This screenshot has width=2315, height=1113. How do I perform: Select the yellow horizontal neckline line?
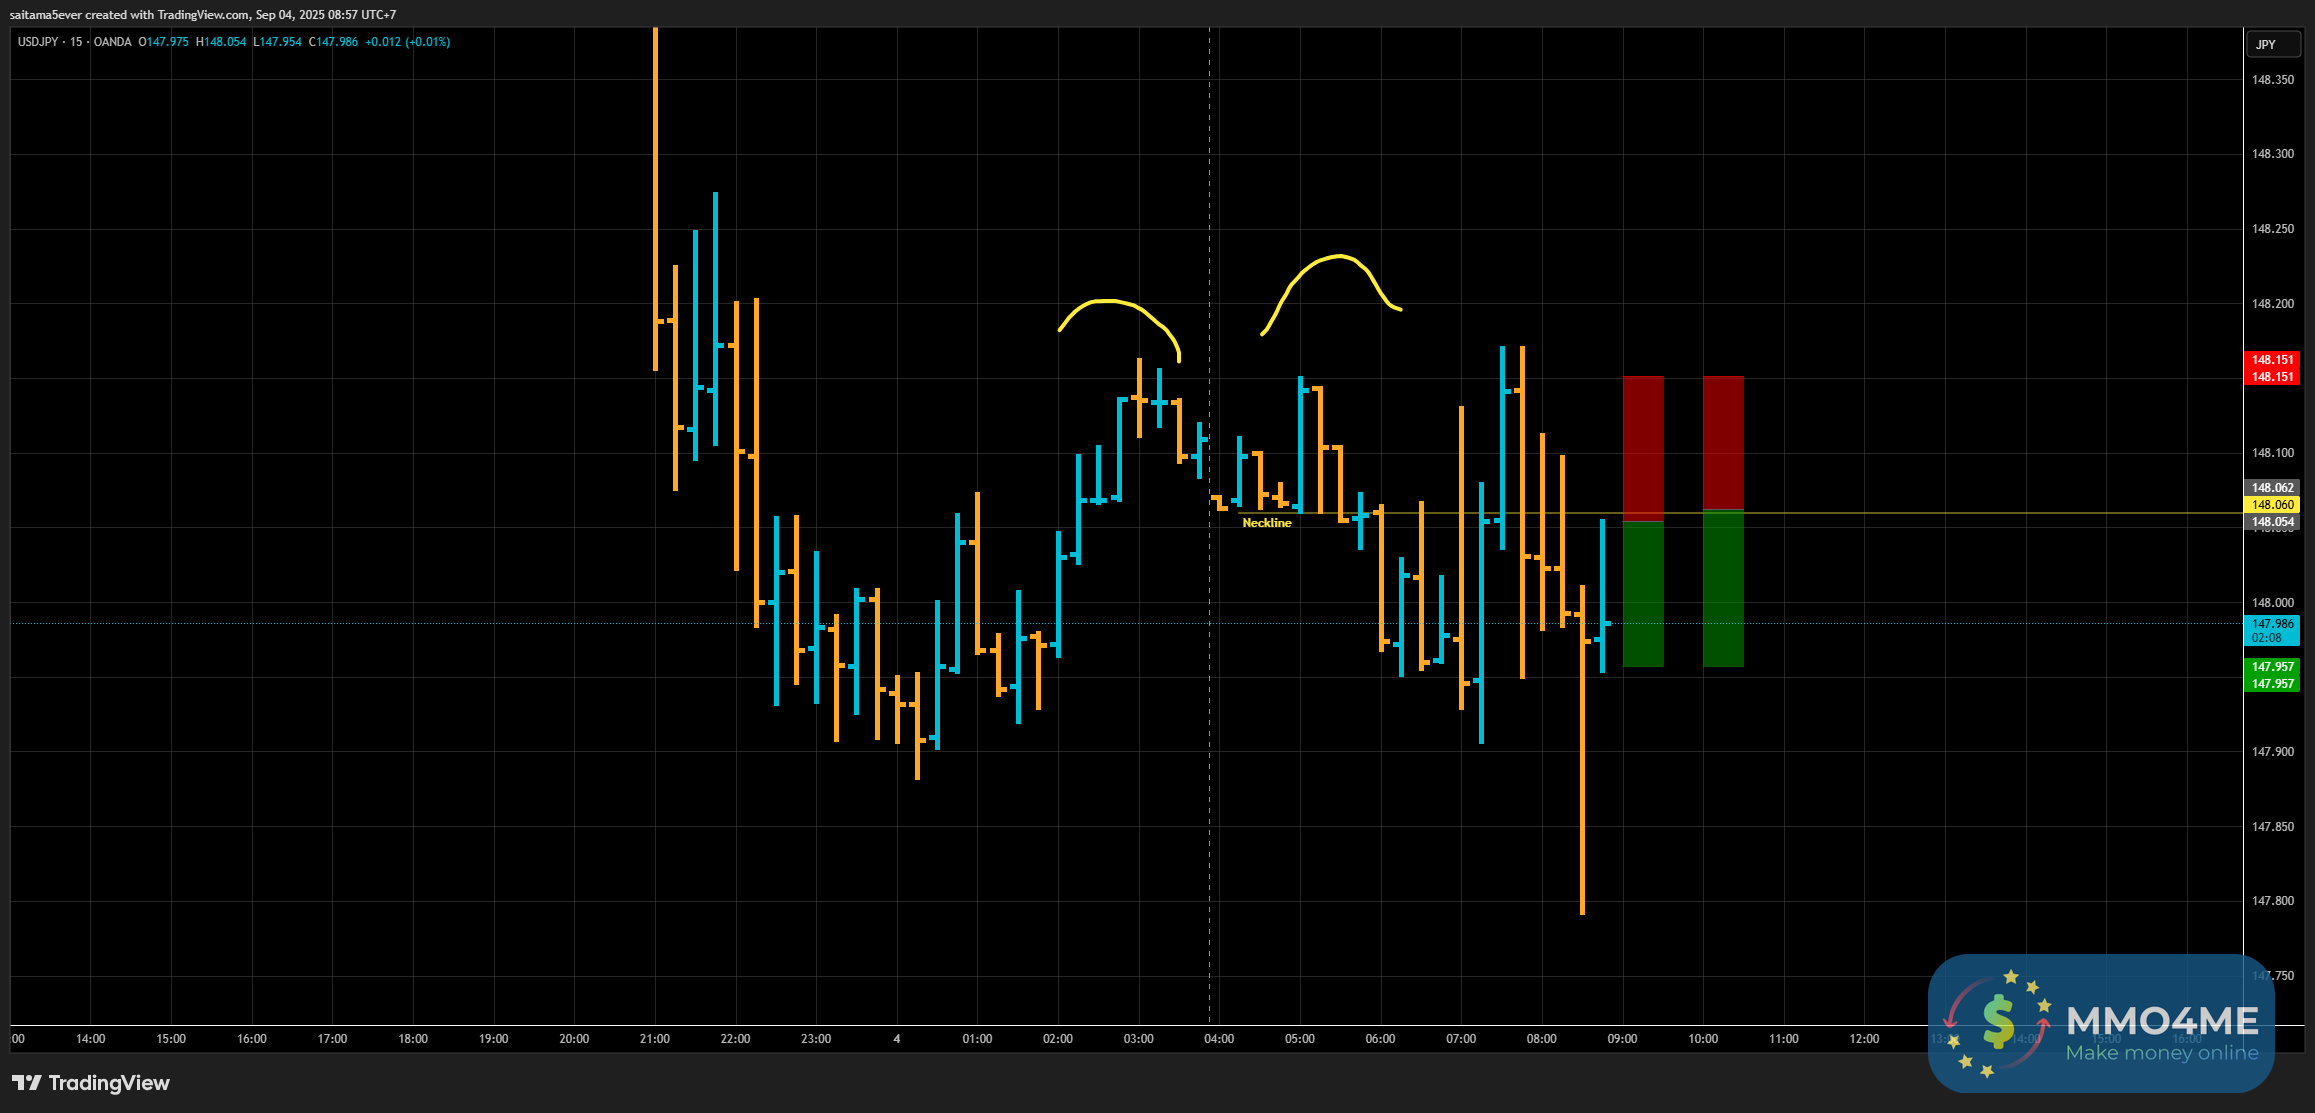(x=1900, y=513)
